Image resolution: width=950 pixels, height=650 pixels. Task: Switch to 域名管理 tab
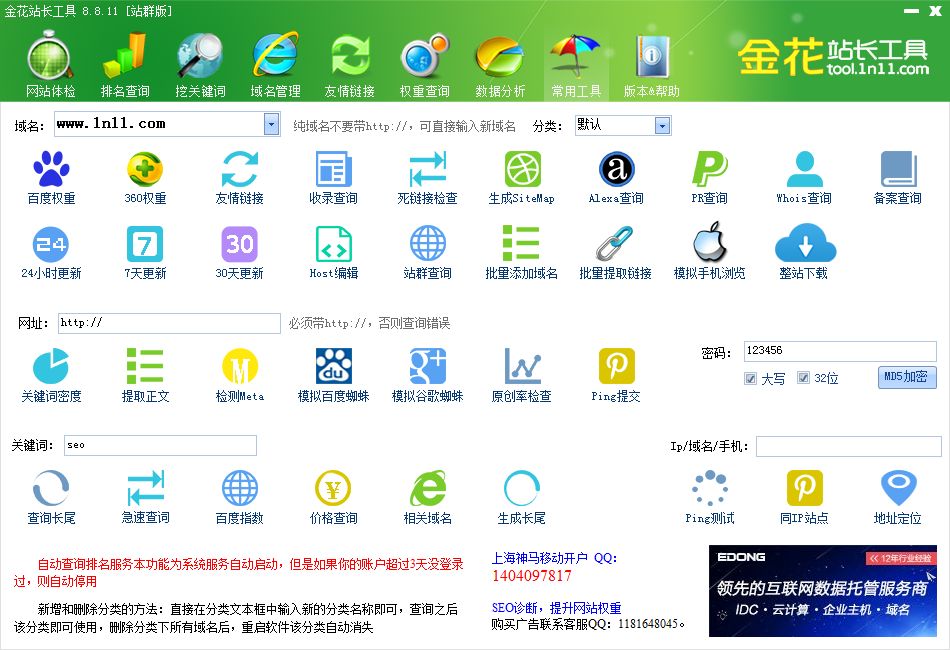pos(275,65)
